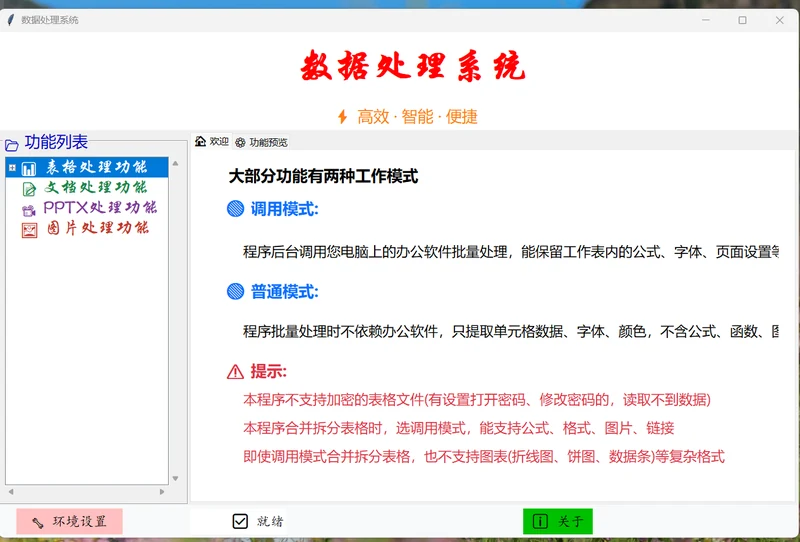Click the blue circle icon beside 普通模式
The height and width of the screenshot is (542, 800).
tap(235, 291)
